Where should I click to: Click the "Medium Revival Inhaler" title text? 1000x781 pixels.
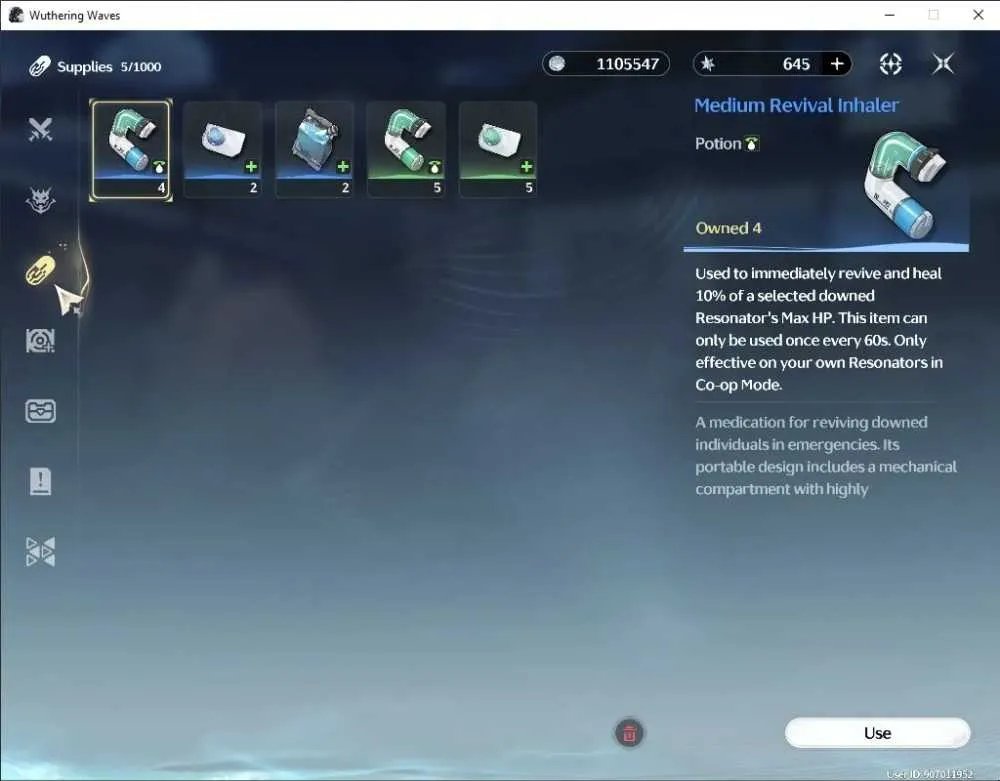coord(797,105)
